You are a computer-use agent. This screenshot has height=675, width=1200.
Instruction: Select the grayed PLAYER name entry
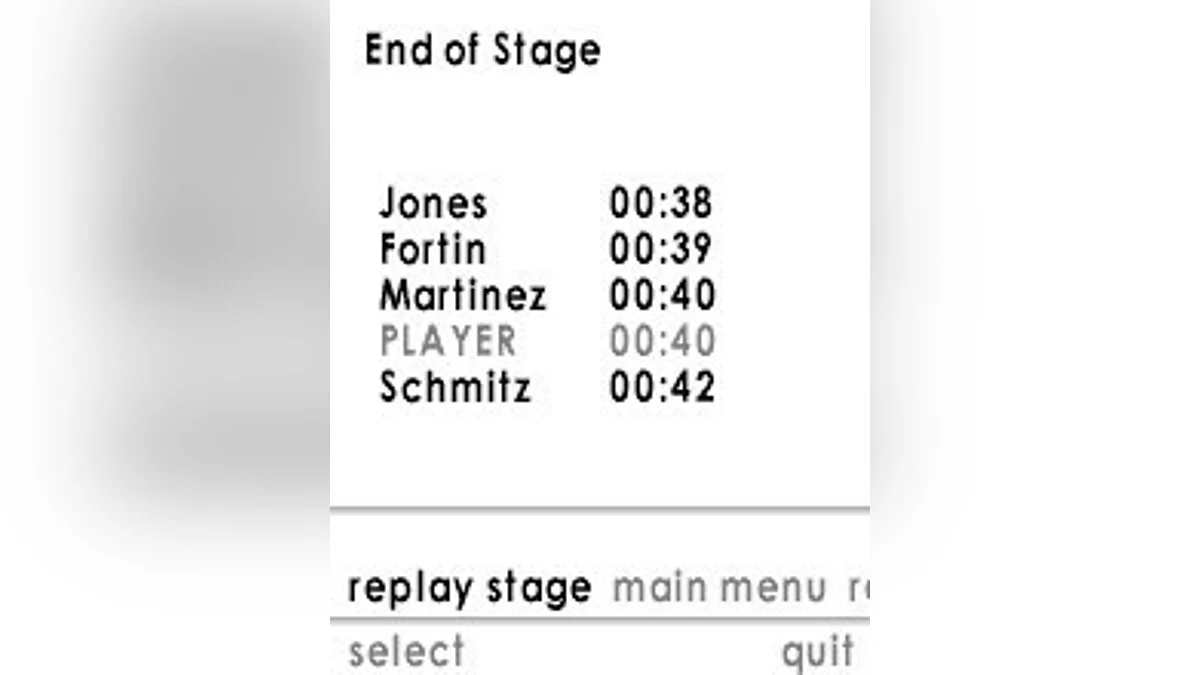tap(448, 342)
